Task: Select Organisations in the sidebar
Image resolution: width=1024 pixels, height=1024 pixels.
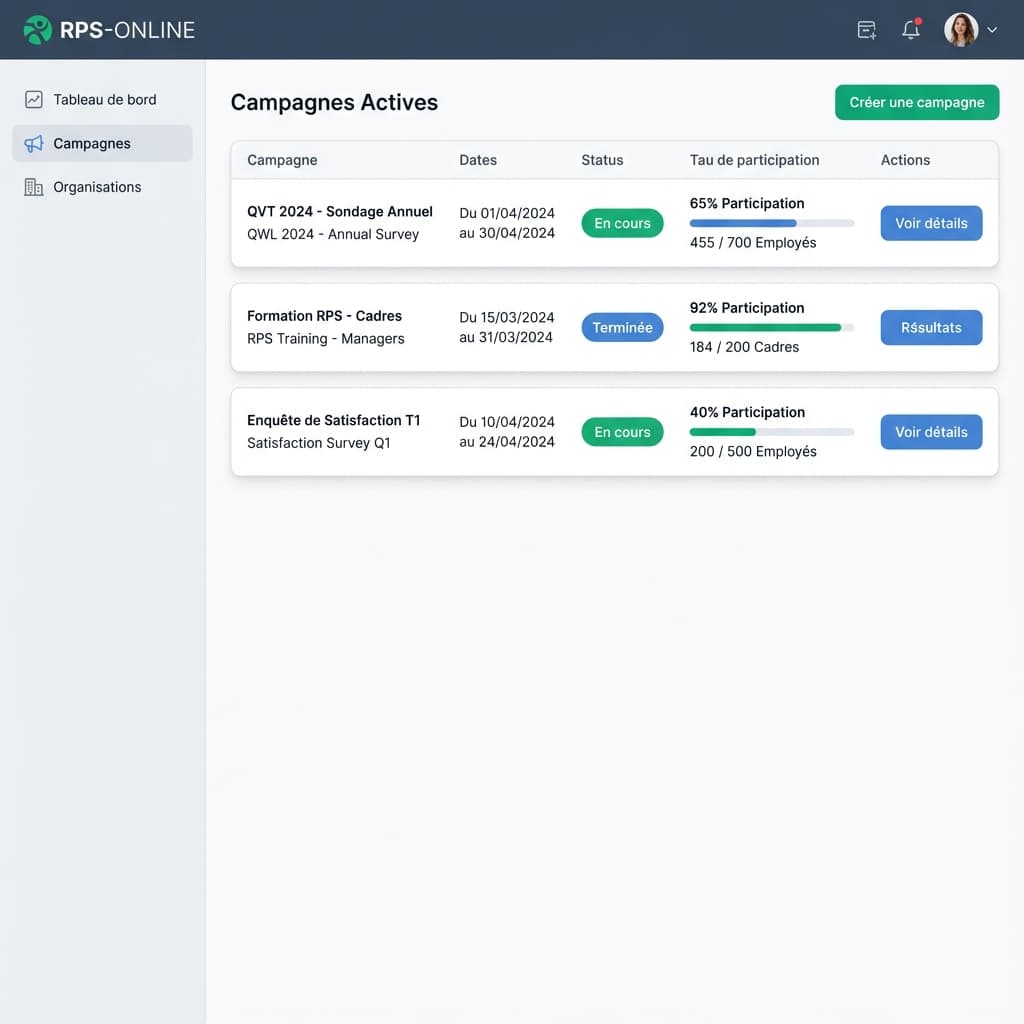Action: pyautogui.click(x=97, y=187)
